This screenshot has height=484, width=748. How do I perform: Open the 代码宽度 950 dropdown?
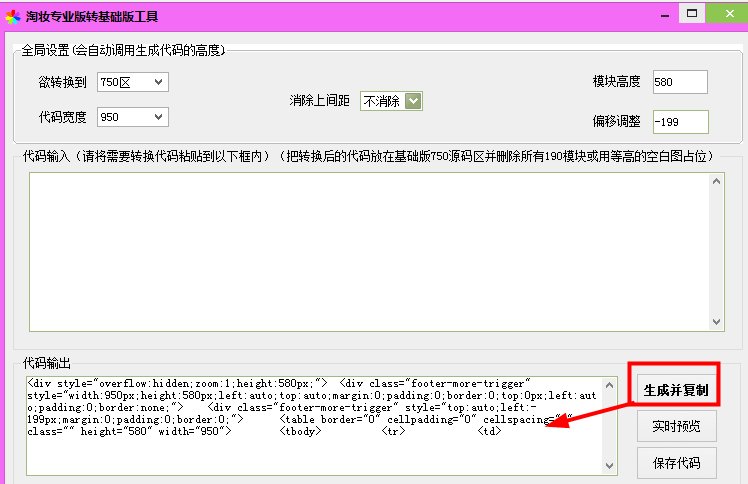(133, 117)
